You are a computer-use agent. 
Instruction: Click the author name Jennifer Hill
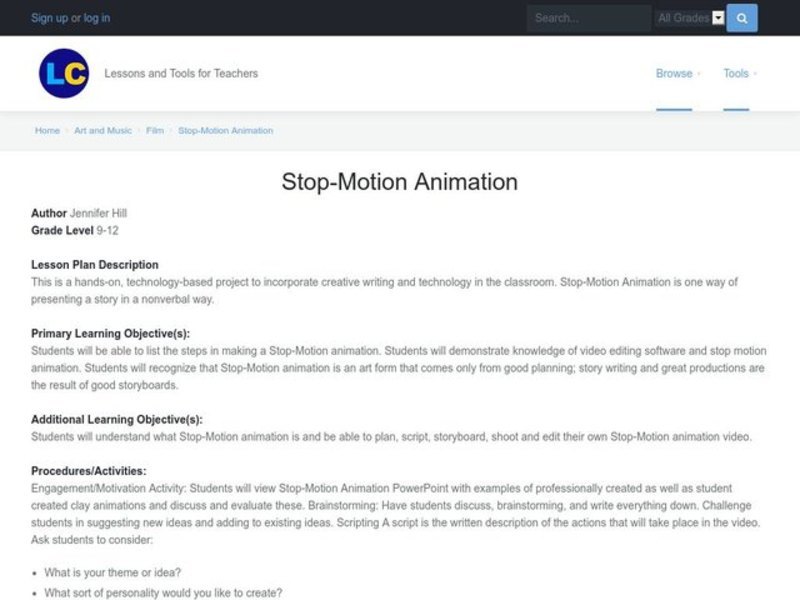[101, 213]
